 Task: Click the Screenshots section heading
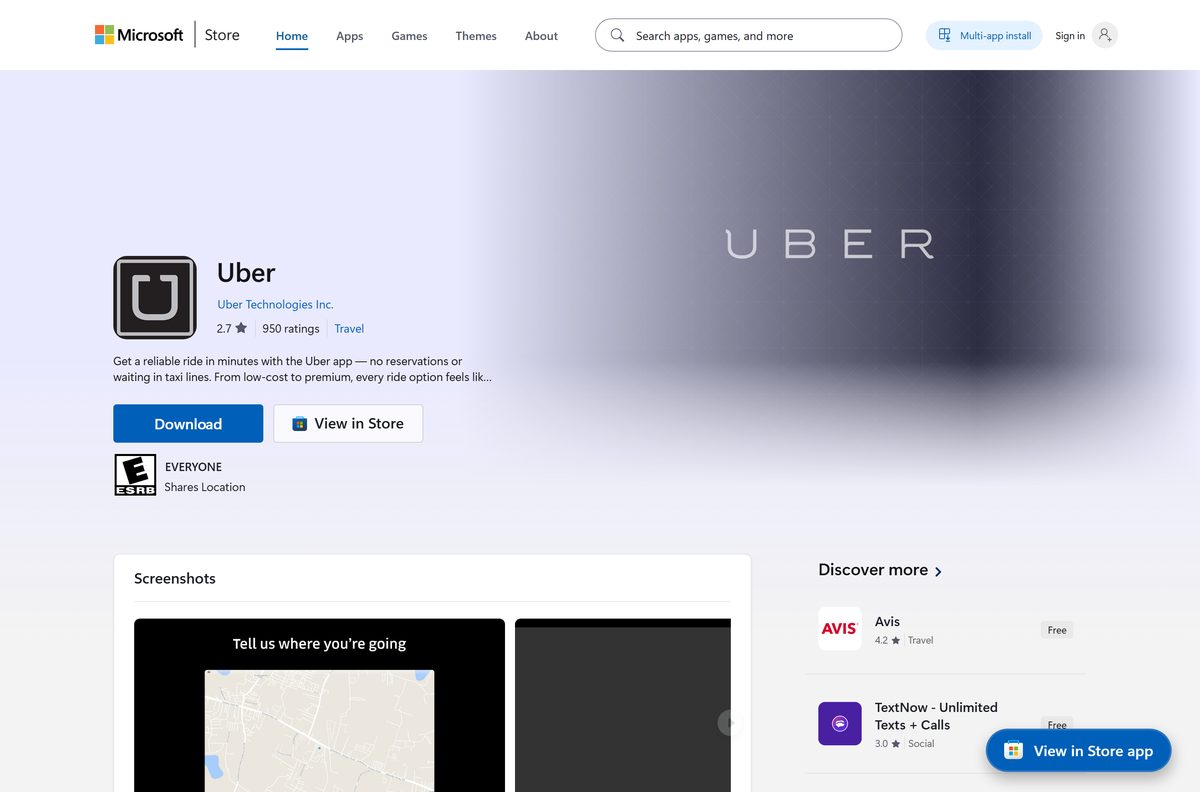pyautogui.click(x=175, y=578)
